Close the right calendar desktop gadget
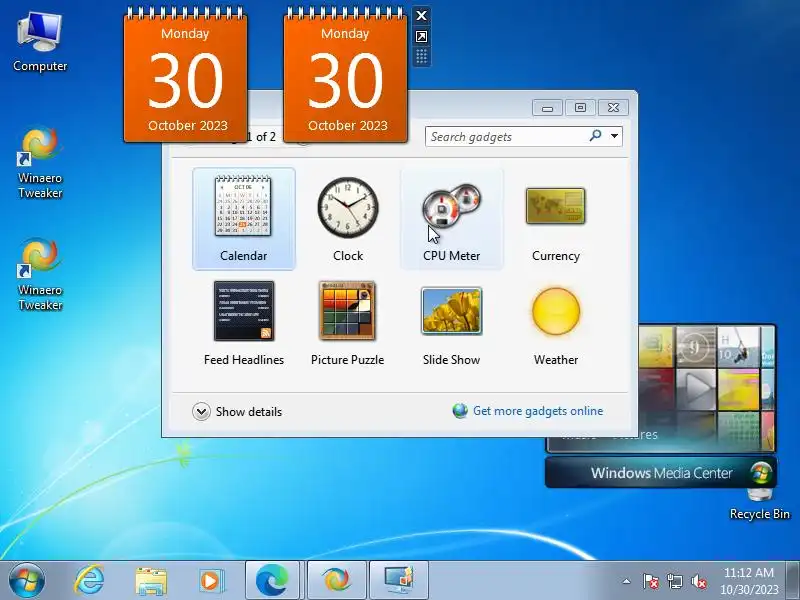 (x=421, y=16)
